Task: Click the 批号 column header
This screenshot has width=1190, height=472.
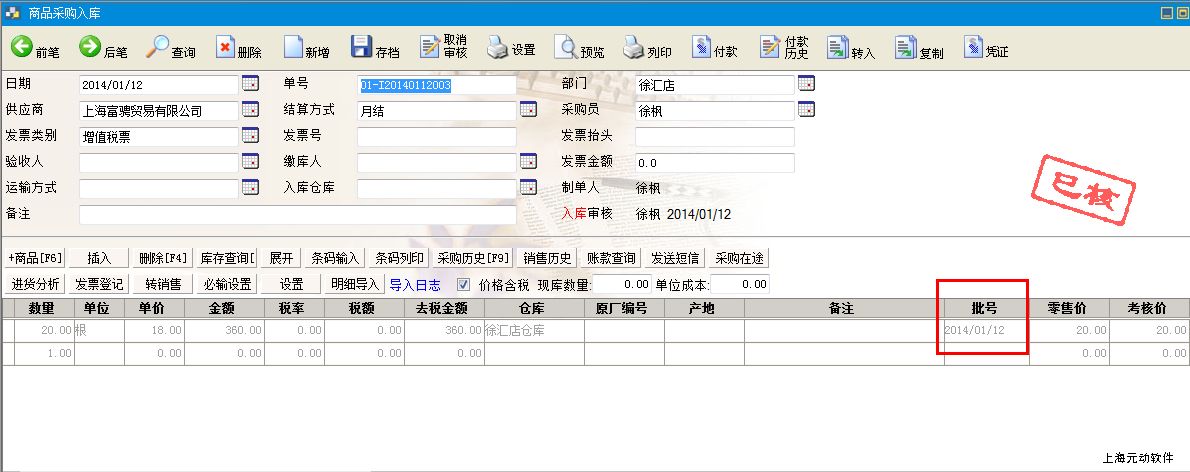Action: (x=986, y=309)
